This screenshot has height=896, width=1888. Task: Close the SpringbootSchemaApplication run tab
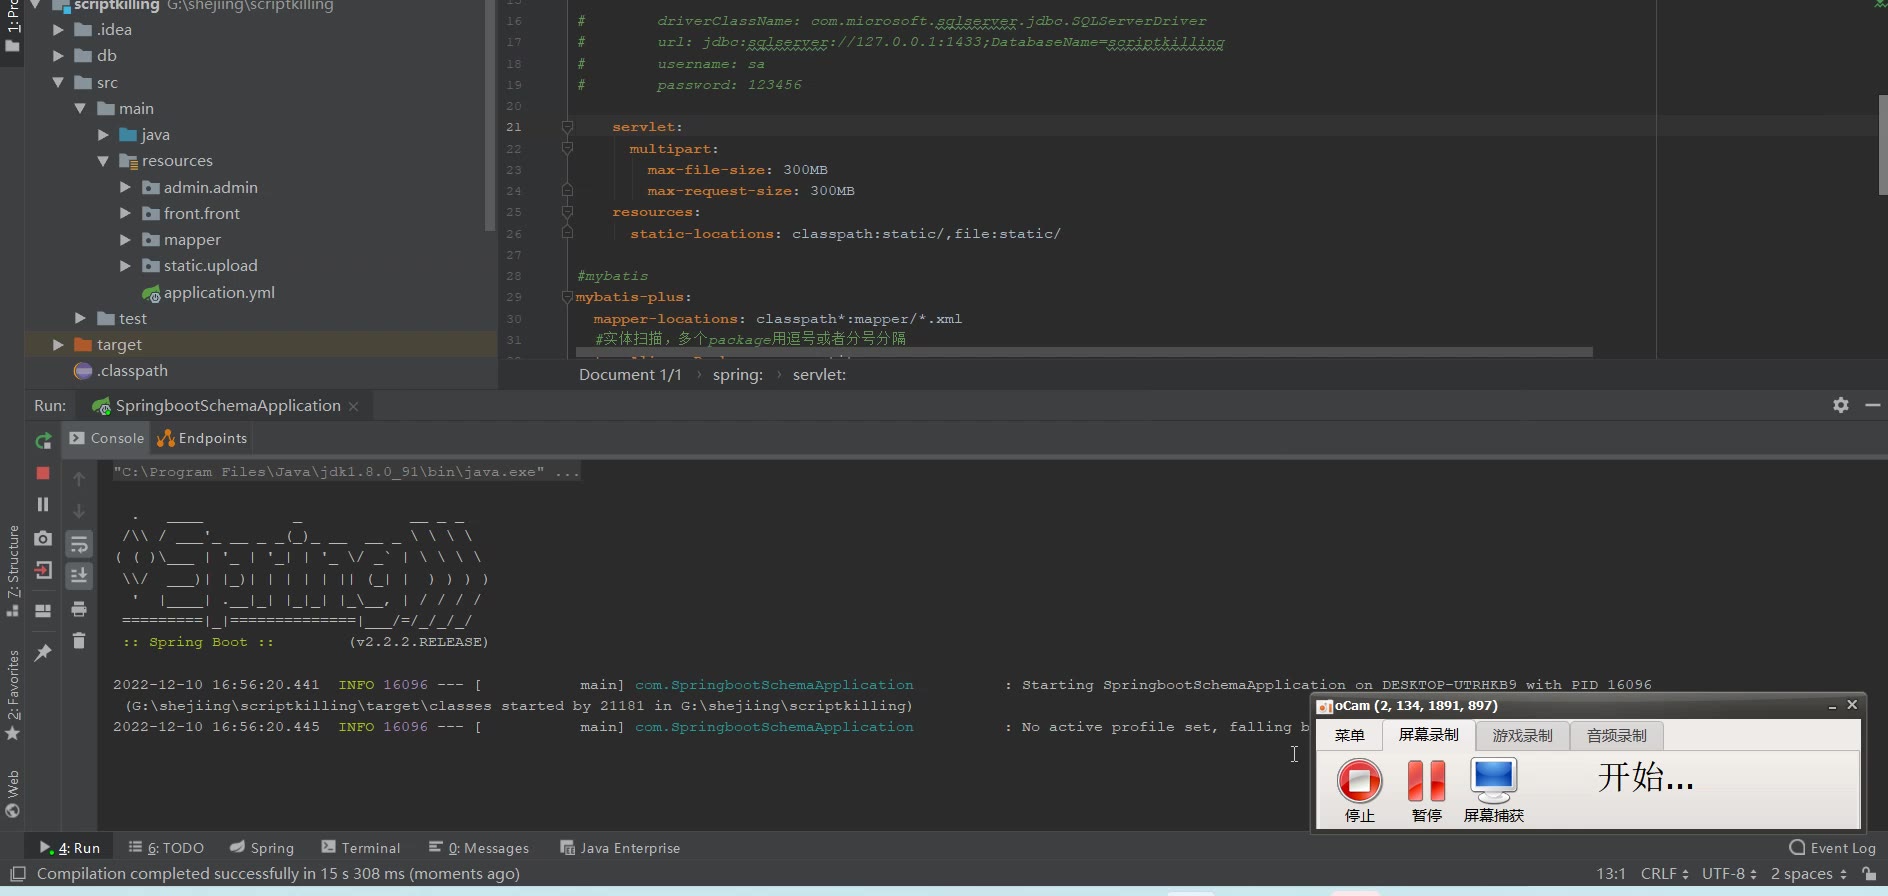click(353, 406)
